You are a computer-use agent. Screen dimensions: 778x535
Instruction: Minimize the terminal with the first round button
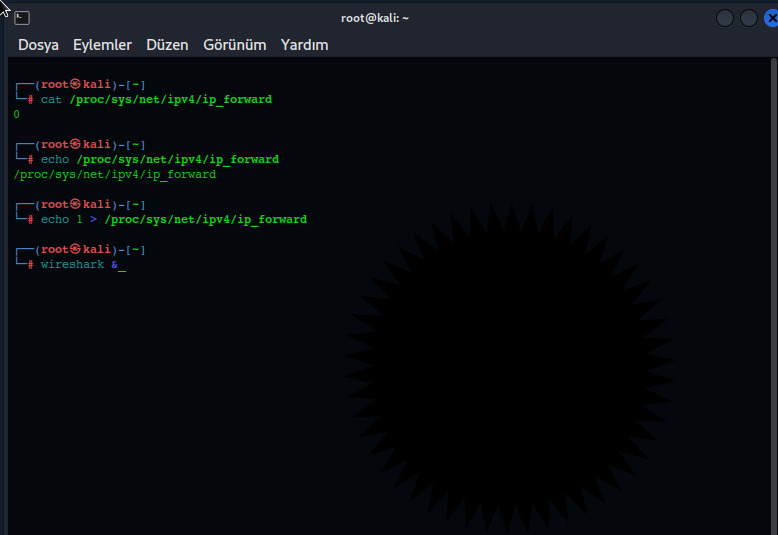[x=724, y=18]
